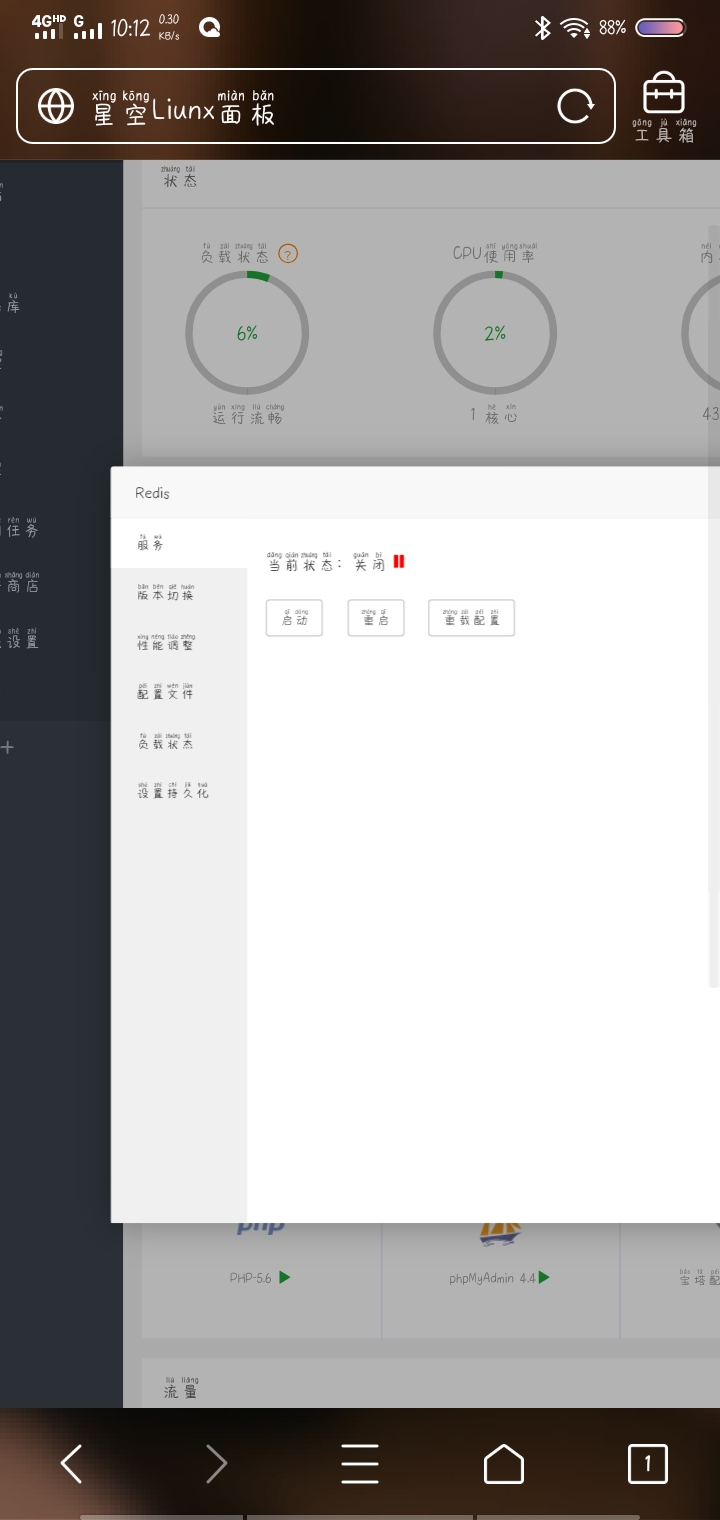Click the 状态 section heading
Viewport: 720px width, 1520px height.
pyautogui.click(x=180, y=178)
